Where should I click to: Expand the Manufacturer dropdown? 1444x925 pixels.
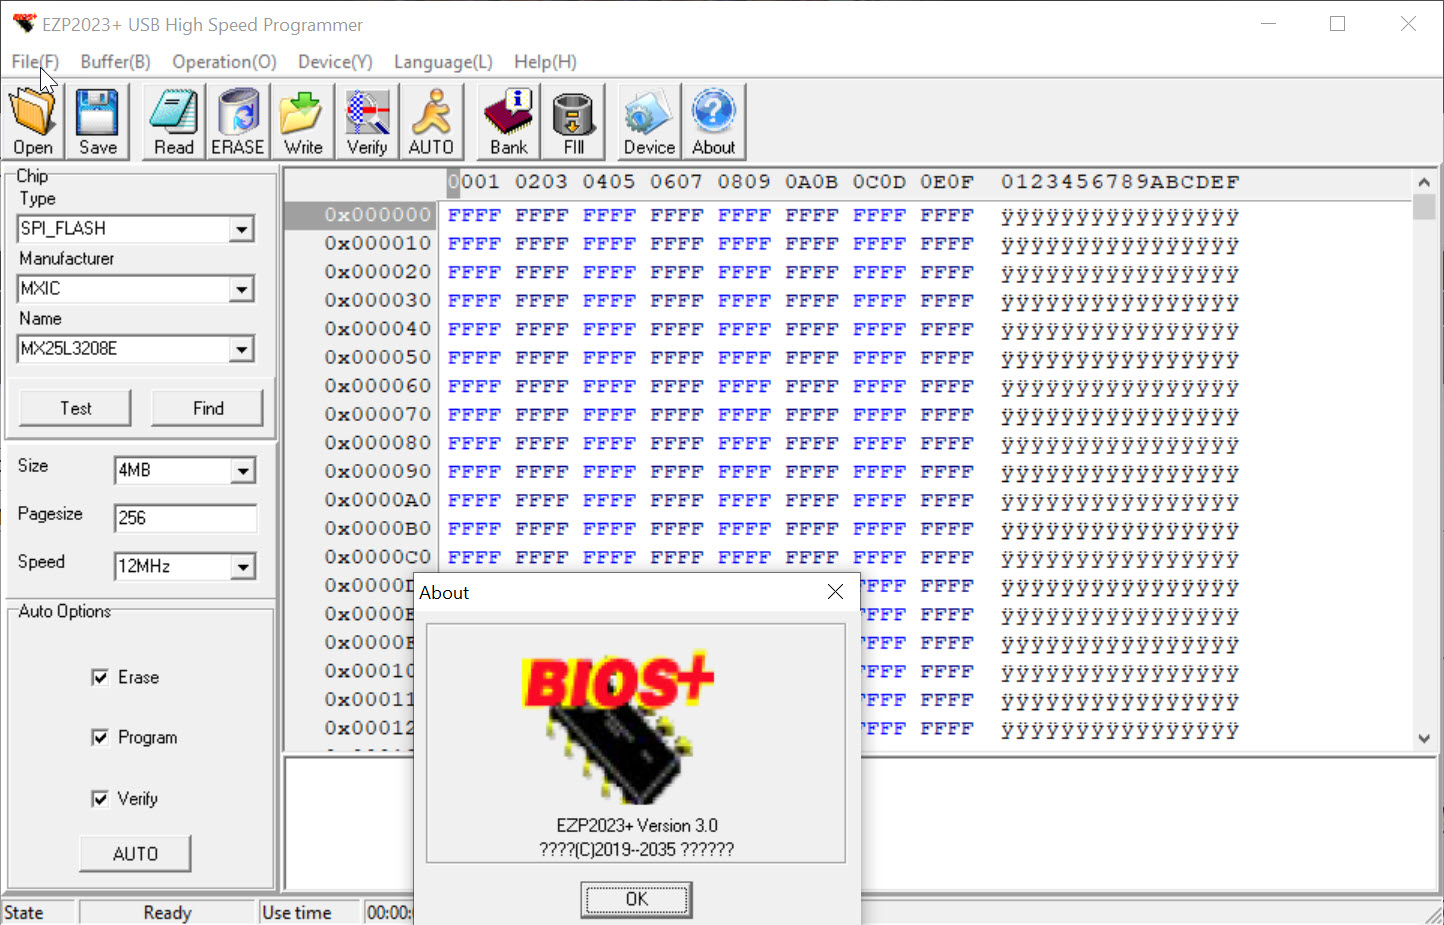(x=242, y=289)
